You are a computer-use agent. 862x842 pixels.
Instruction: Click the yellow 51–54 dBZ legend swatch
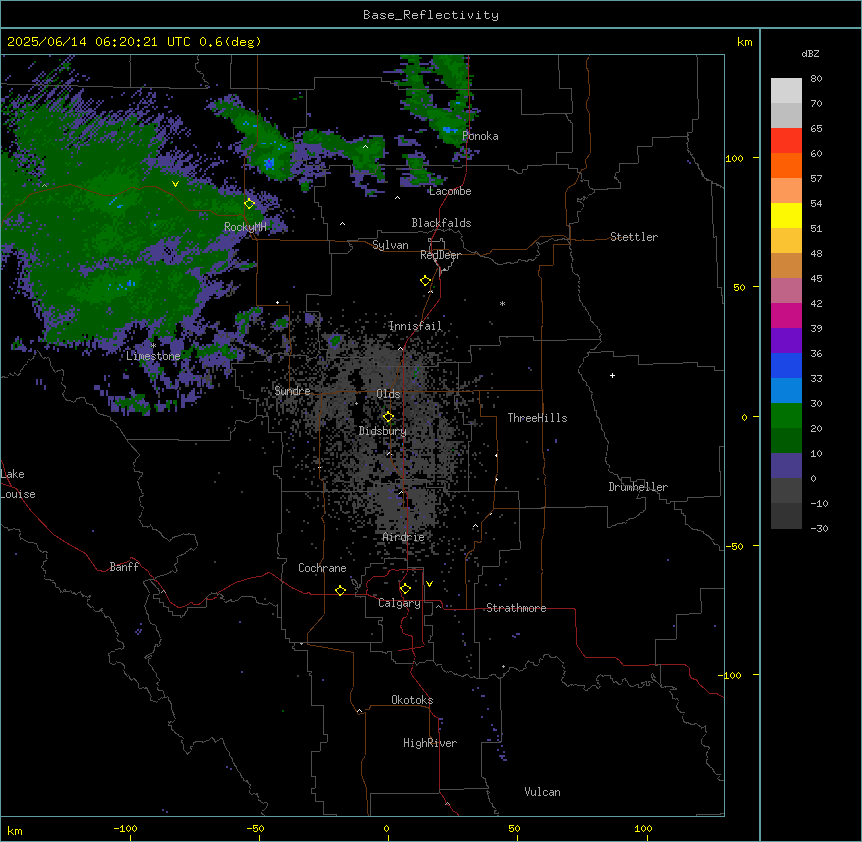[786, 215]
